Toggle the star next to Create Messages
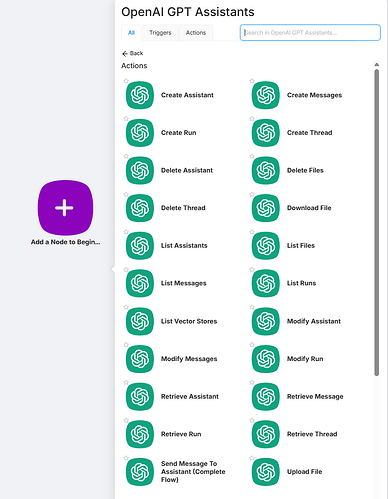 [252, 81]
